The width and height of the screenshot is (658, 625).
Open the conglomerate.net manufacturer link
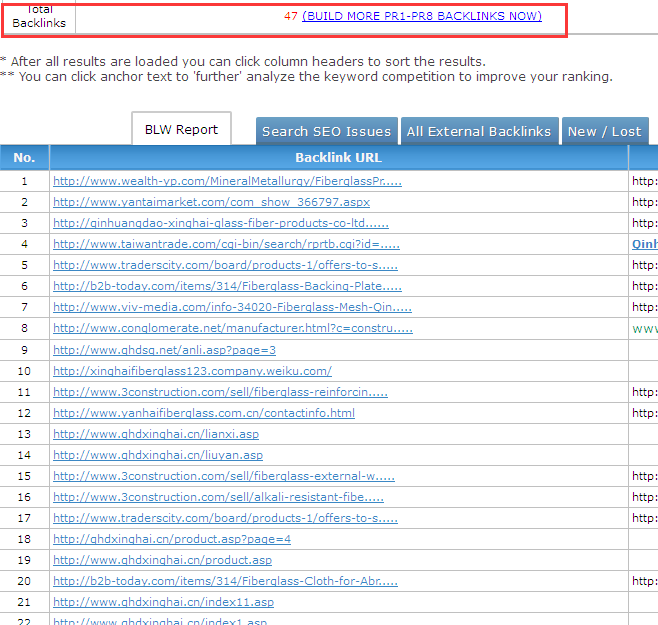(232, 329)
